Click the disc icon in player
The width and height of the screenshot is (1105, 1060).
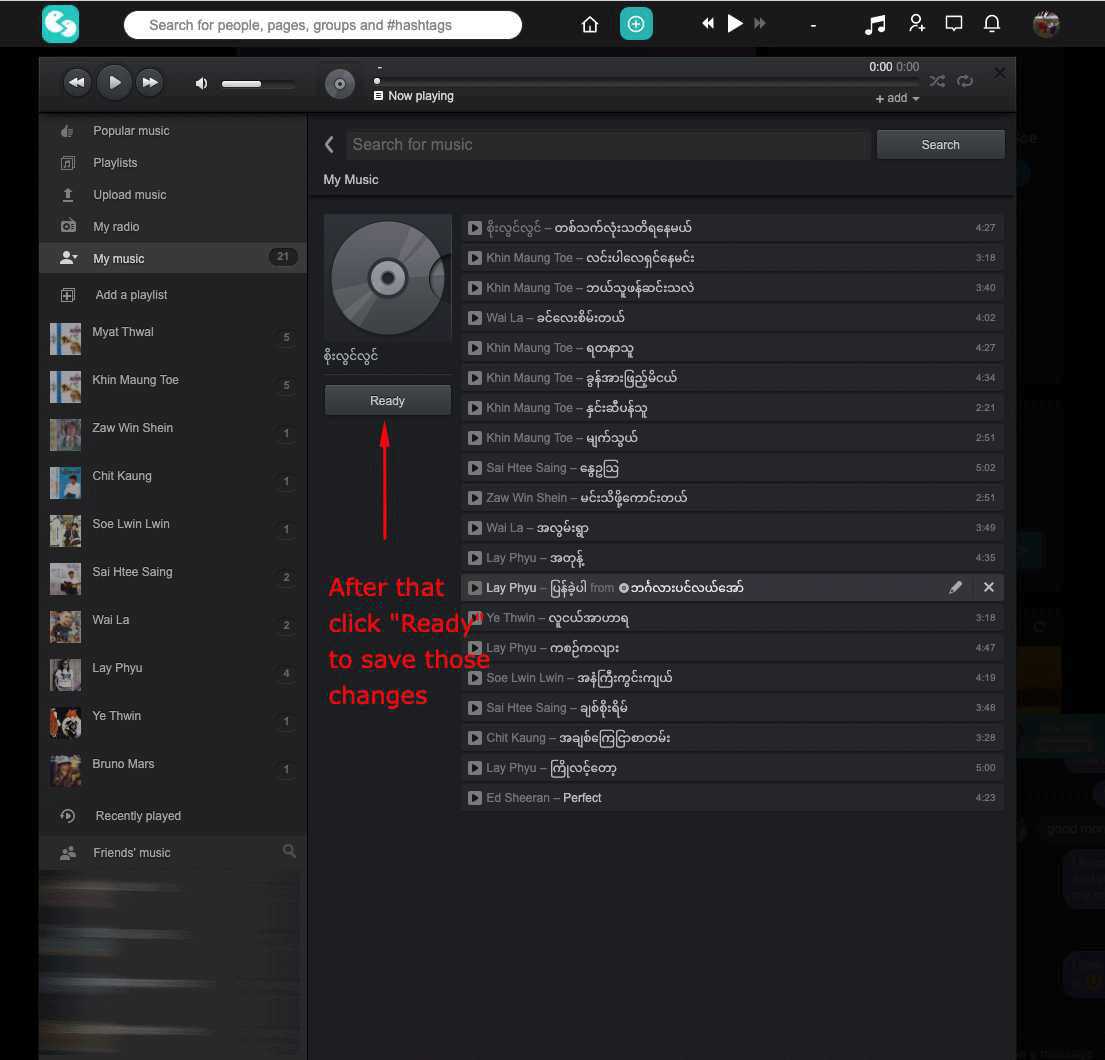coord(340,84)
